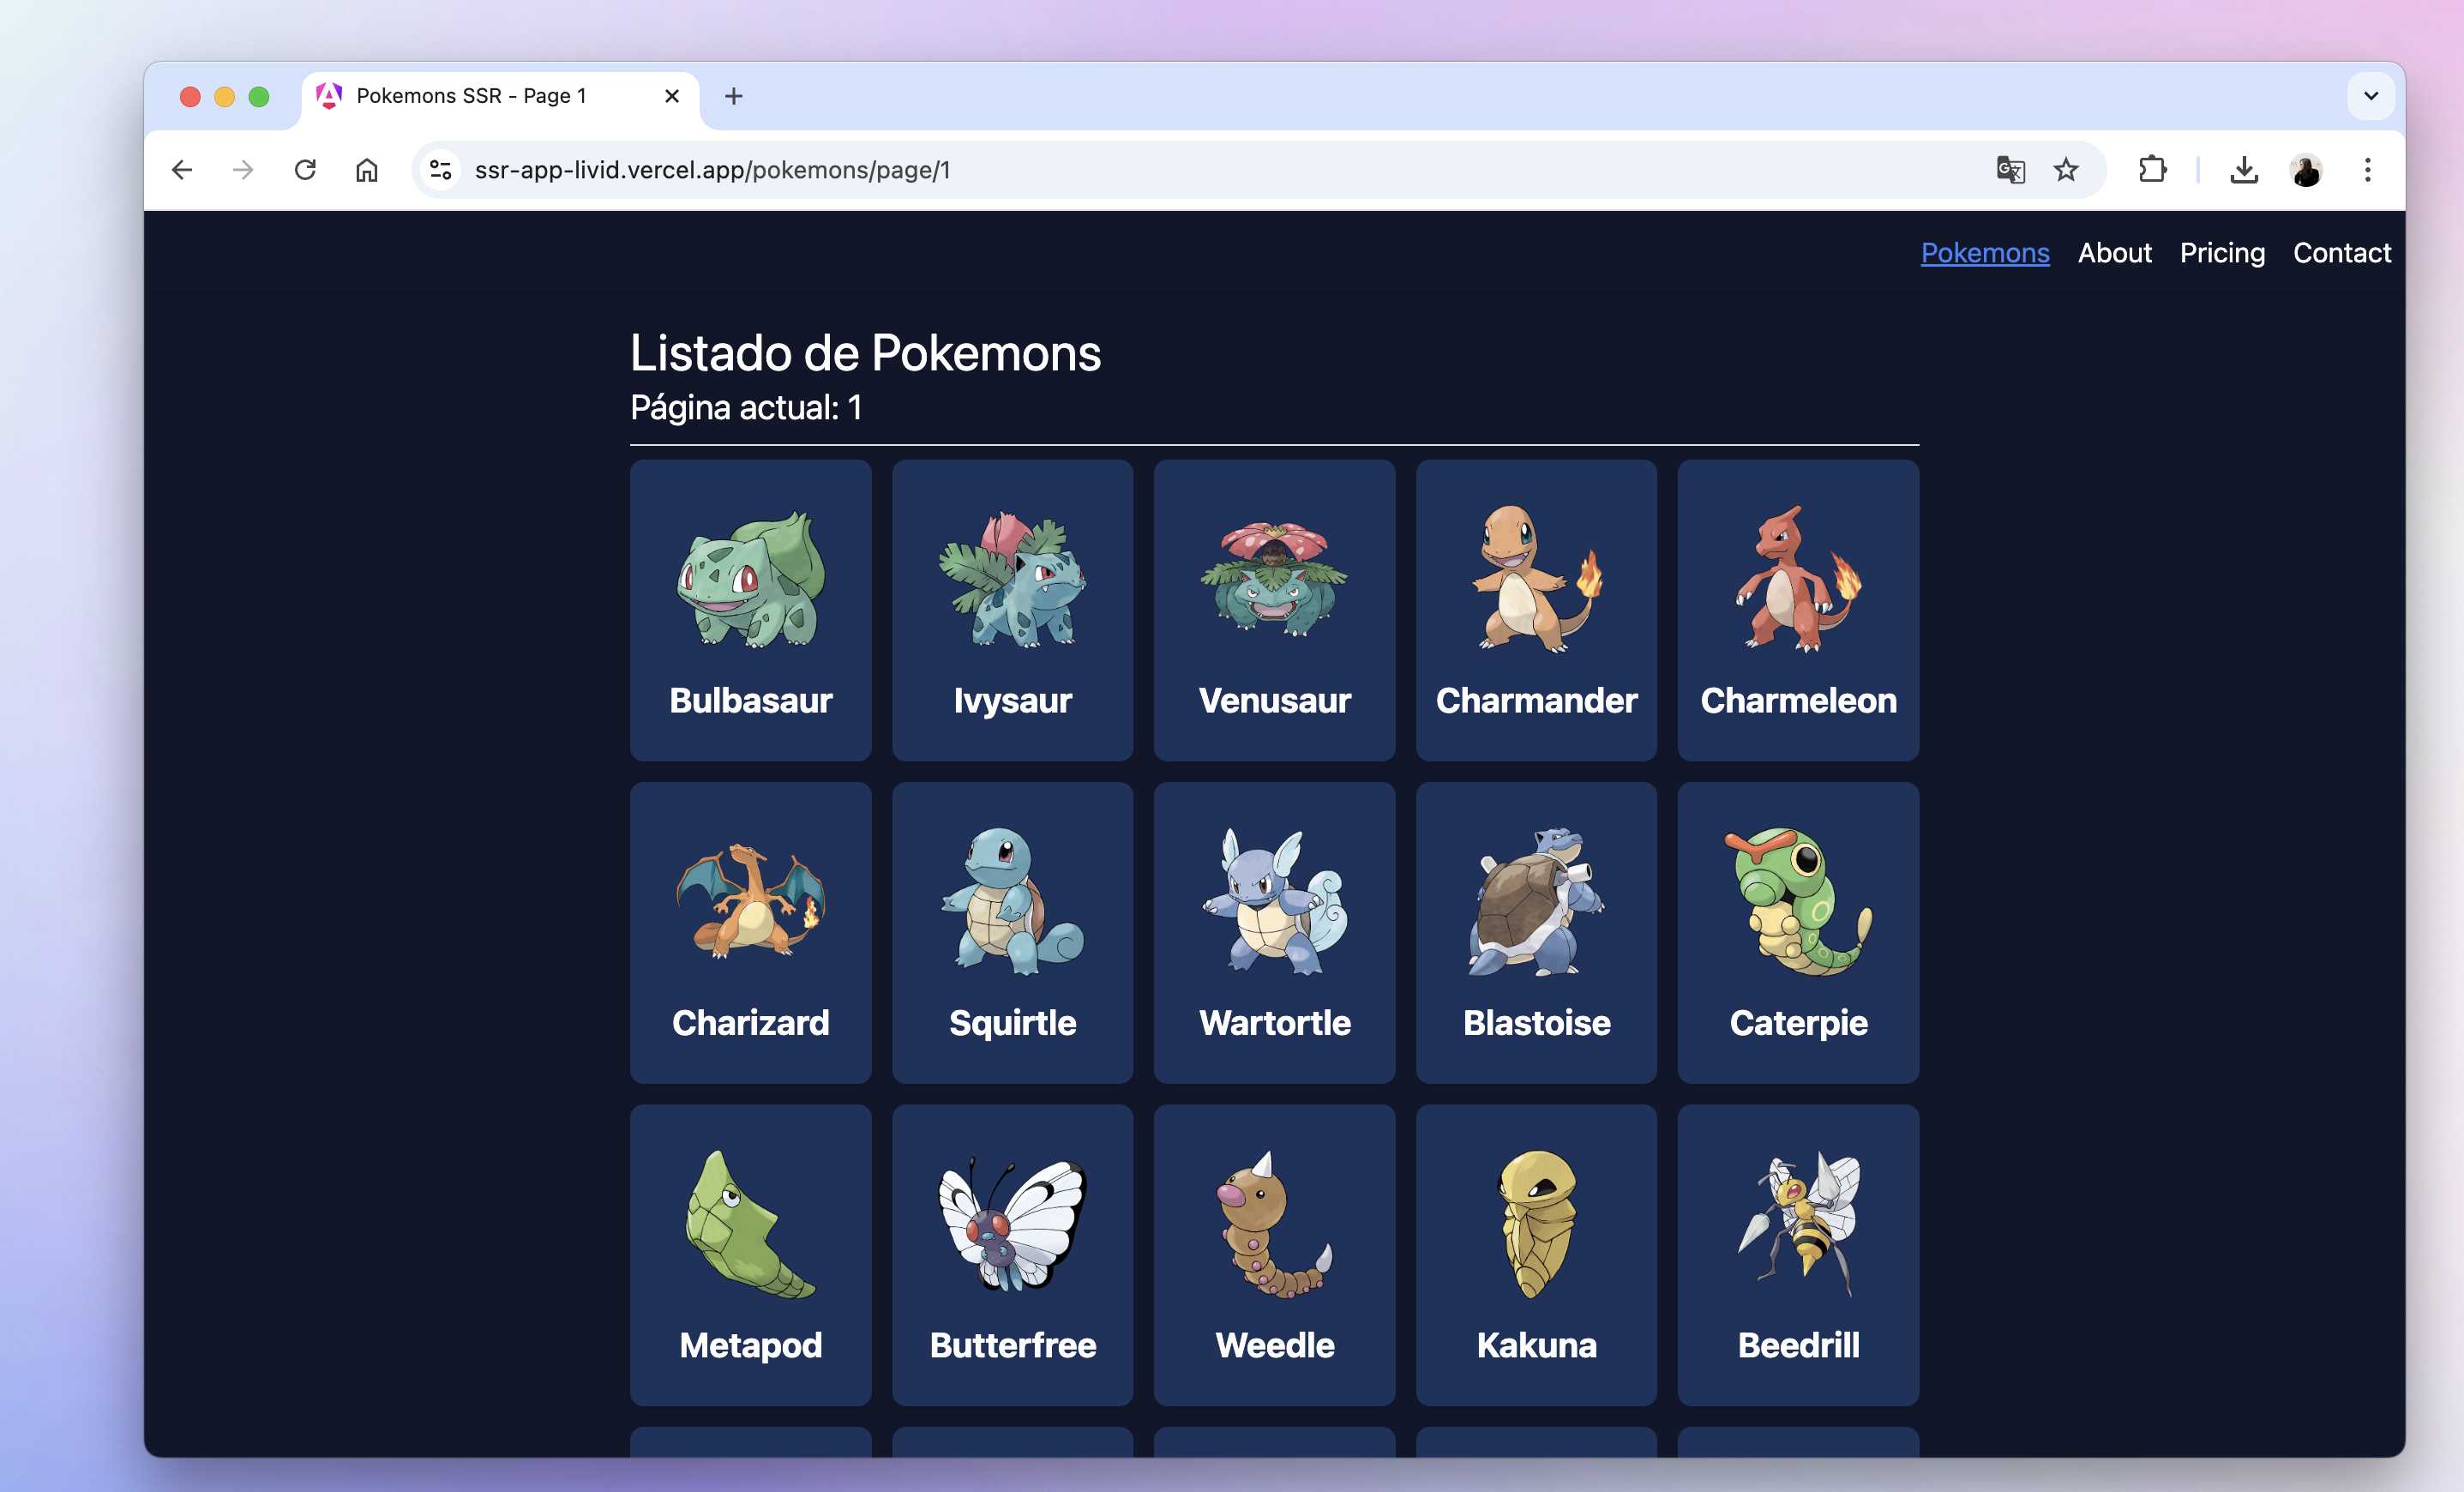
Task: Click the Metapod name label
Action: click(750, 1346)
